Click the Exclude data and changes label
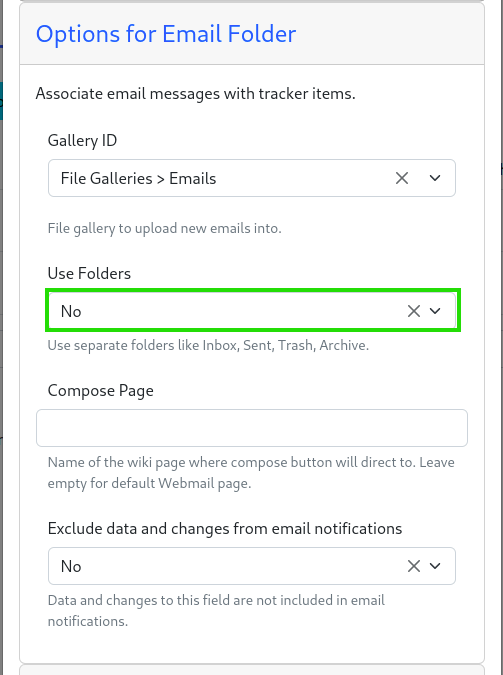The image size is (503, 675). (225, 529)
